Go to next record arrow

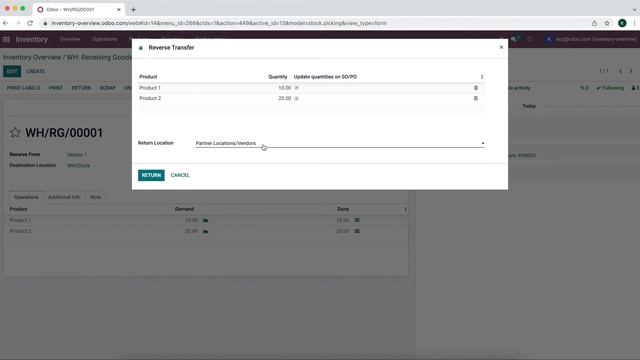pyautogui.click(x=631, y=71)
